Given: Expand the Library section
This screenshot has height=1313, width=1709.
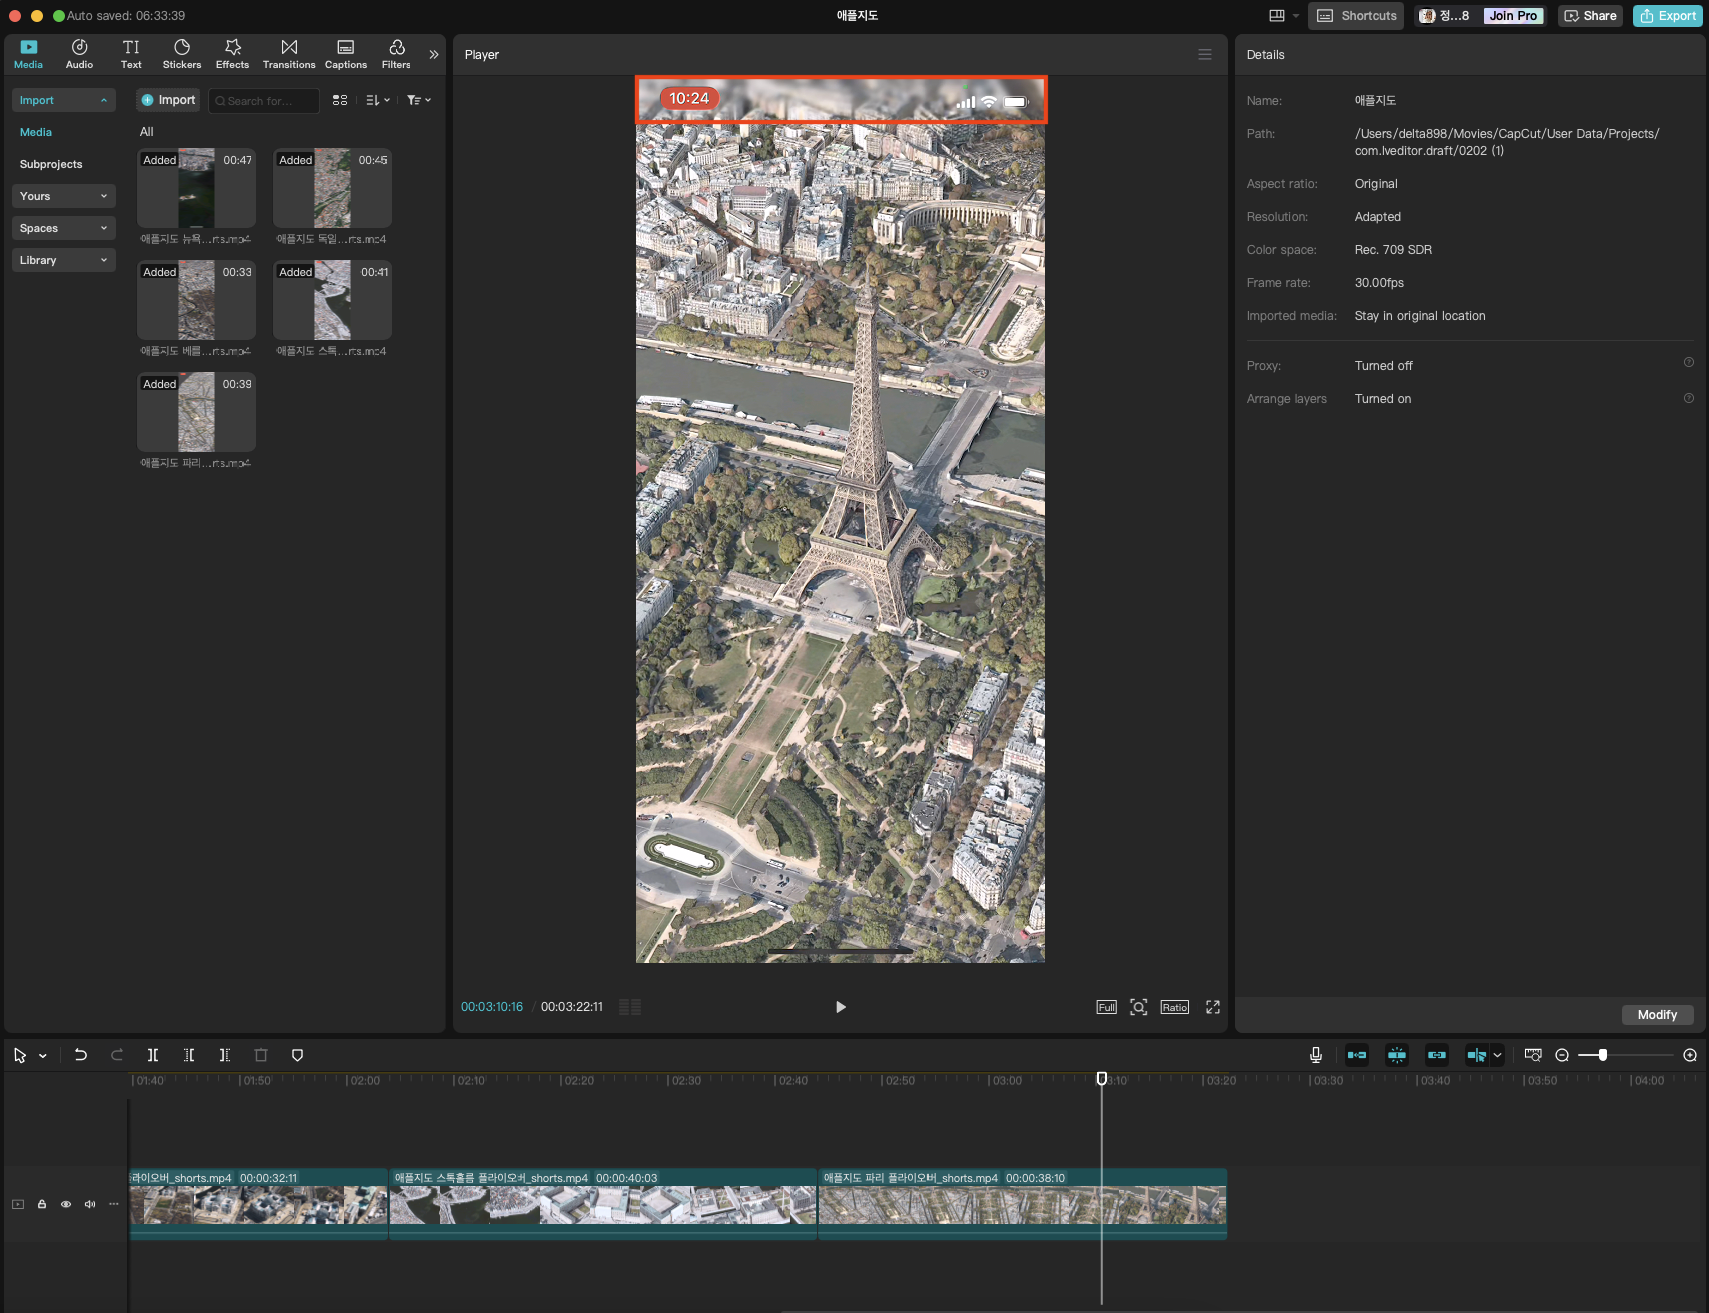Looking at the screenshot, I should 64,260.
